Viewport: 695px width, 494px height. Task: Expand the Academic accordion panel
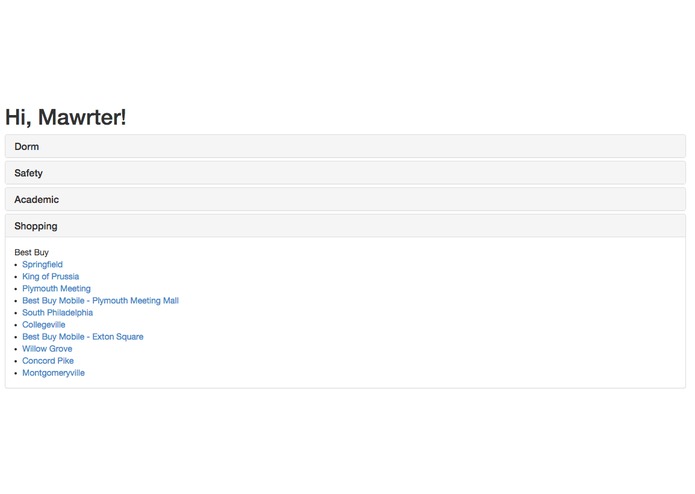click(345, 199)
